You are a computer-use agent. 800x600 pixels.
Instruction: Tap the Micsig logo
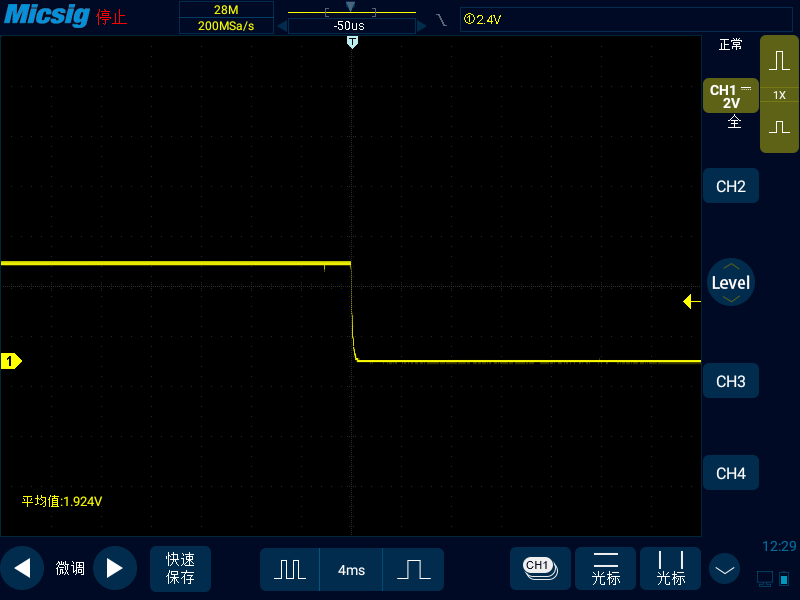click(x=47, y=15)
